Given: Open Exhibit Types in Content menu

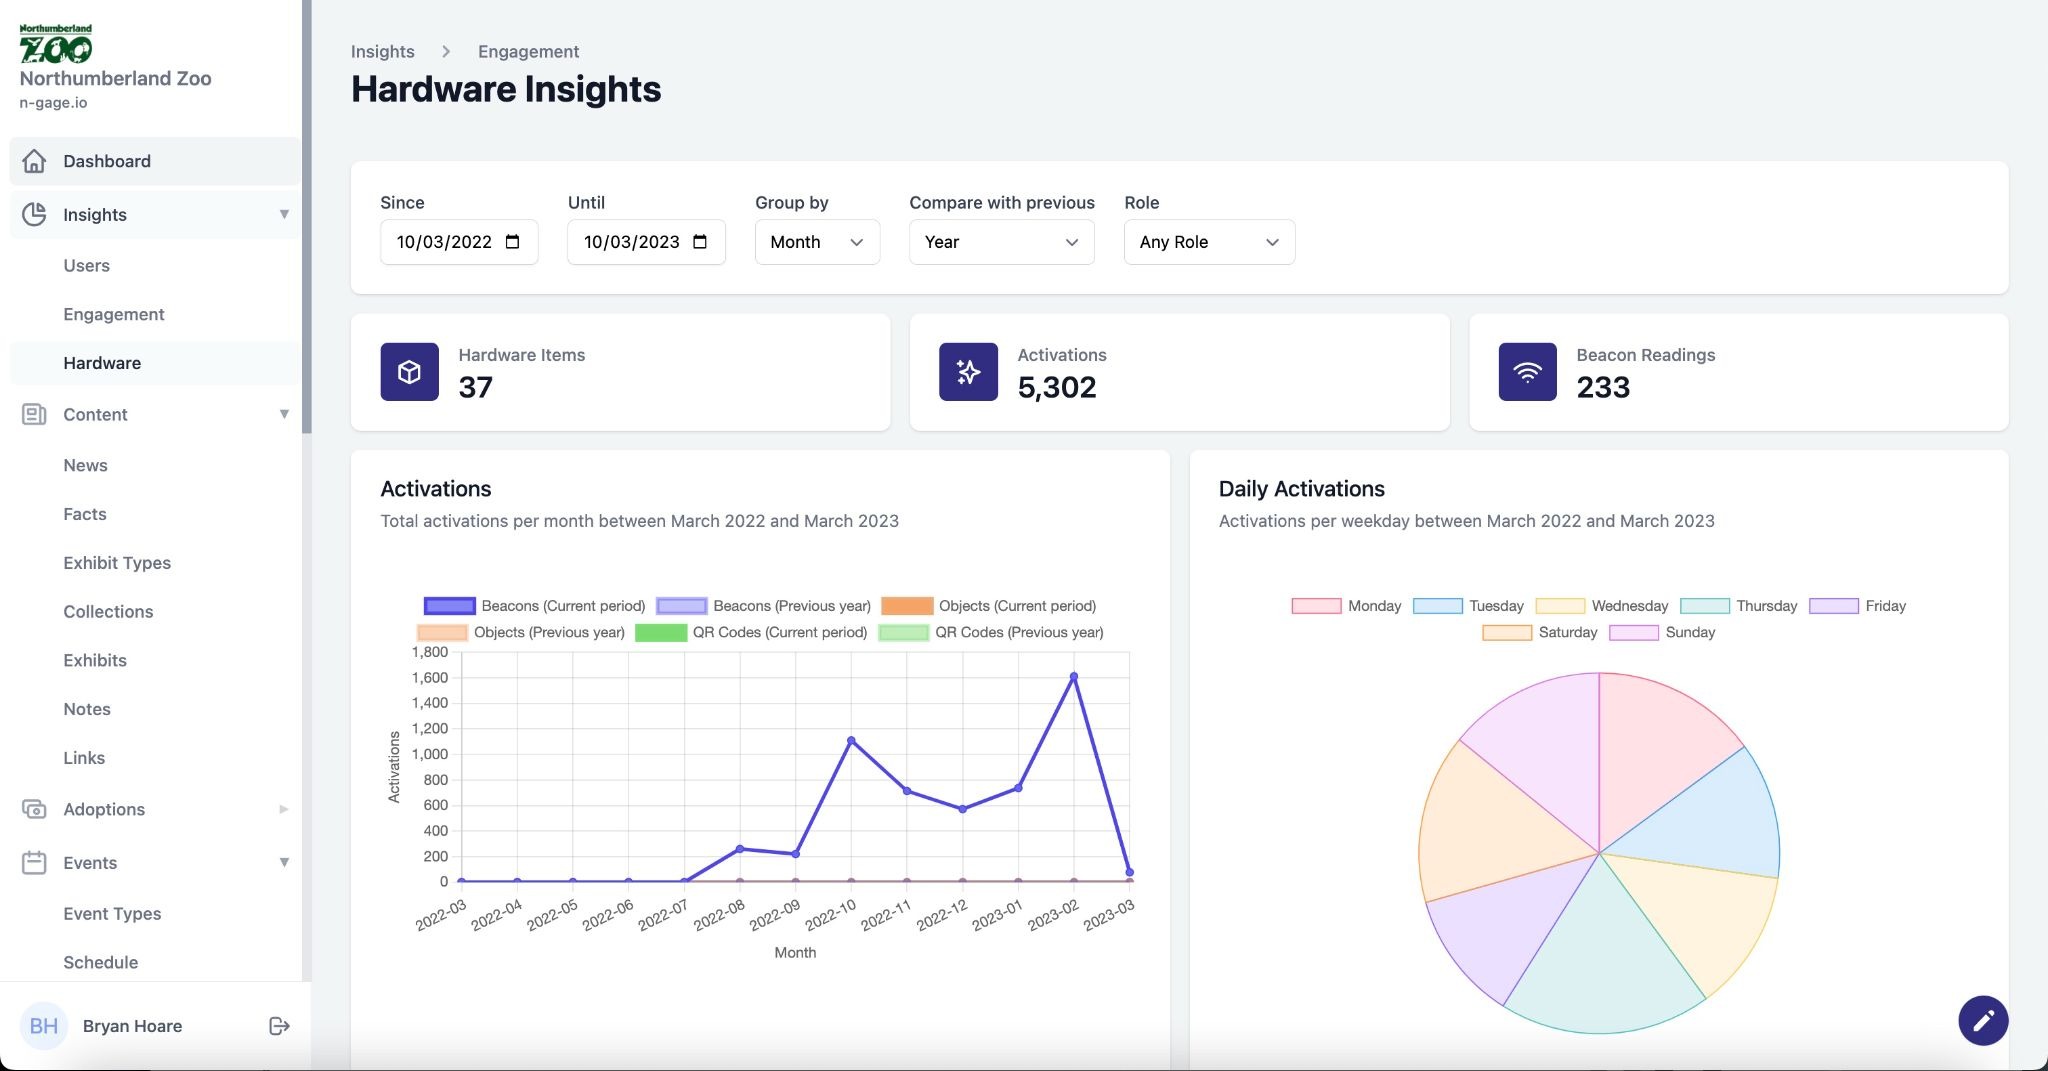Looking at the screenshot, I should [117, 563].
